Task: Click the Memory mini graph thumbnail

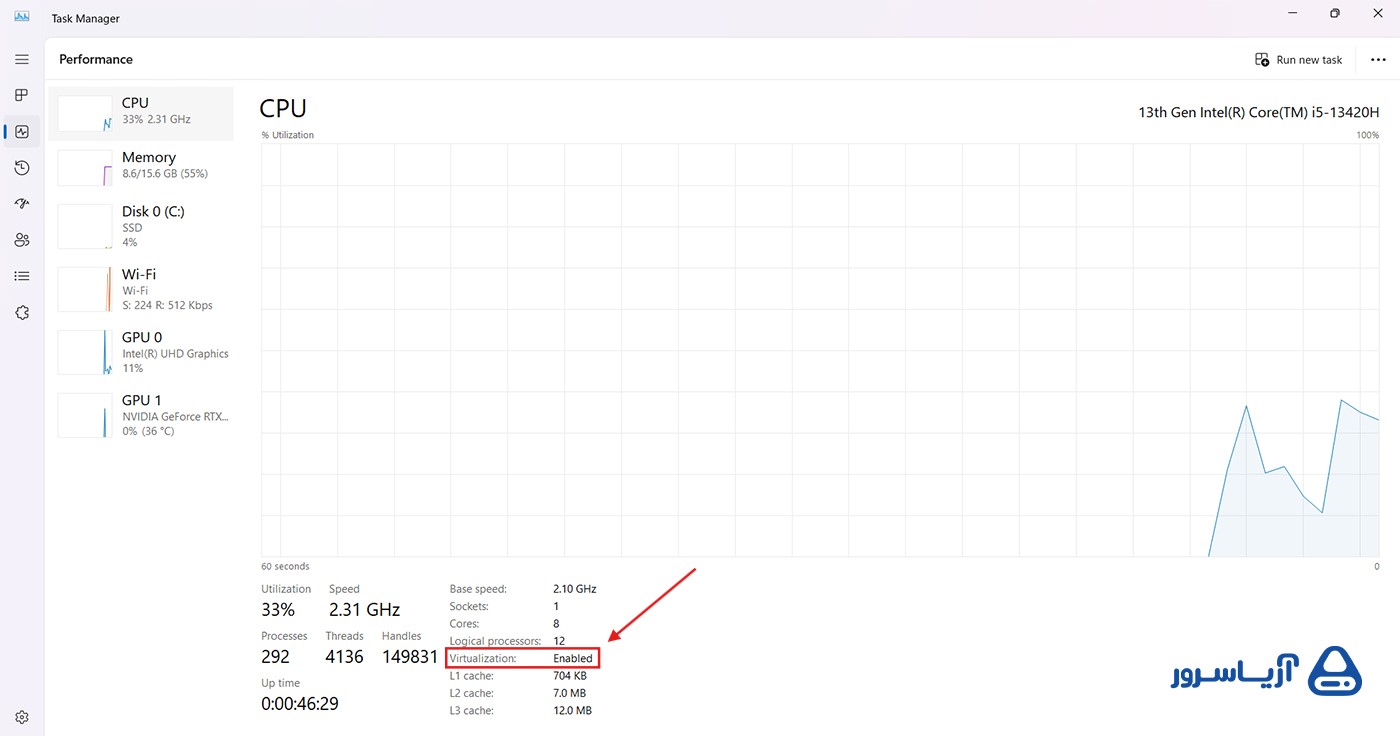Action: click(x=85, y=168)
